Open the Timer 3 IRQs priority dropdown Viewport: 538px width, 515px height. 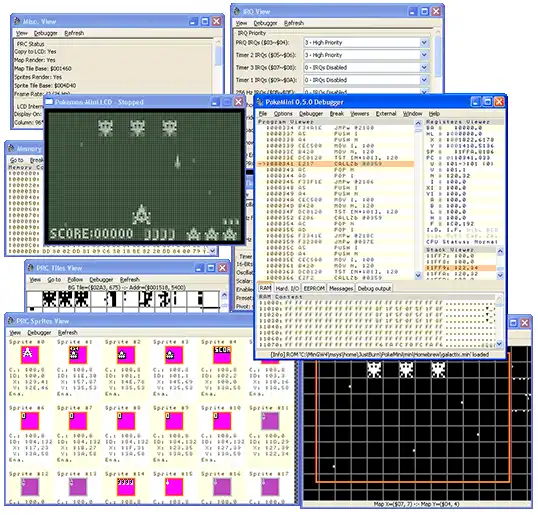point(424,67)
